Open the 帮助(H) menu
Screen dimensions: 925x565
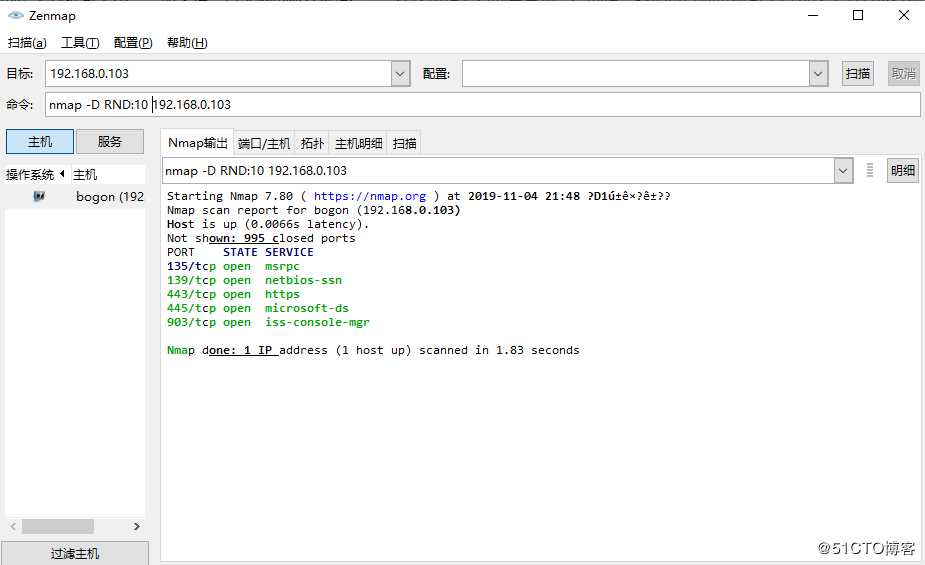(187, 42)
